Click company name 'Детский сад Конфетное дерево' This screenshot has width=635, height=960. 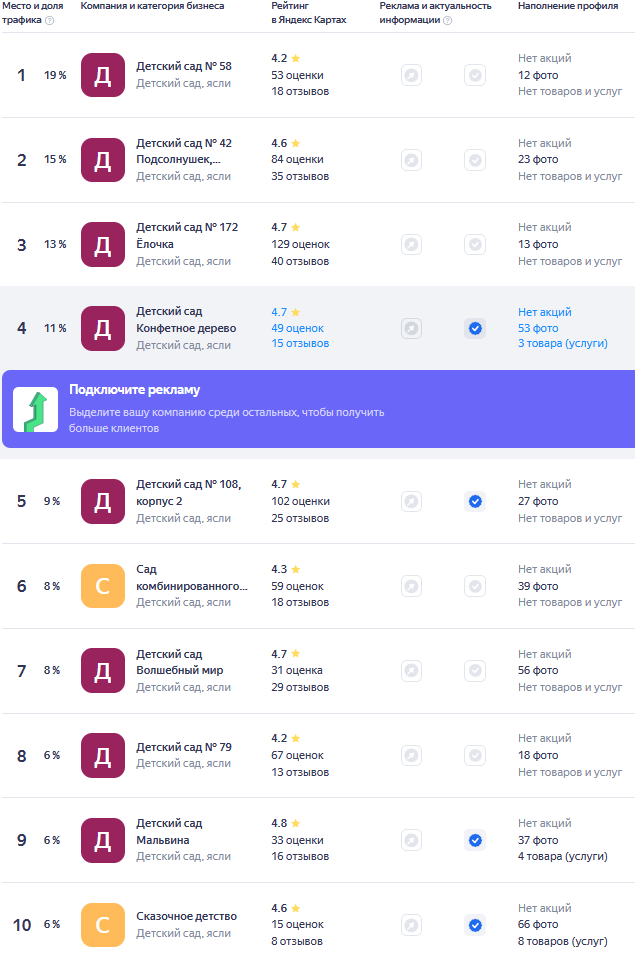click(x=186, y=320)
